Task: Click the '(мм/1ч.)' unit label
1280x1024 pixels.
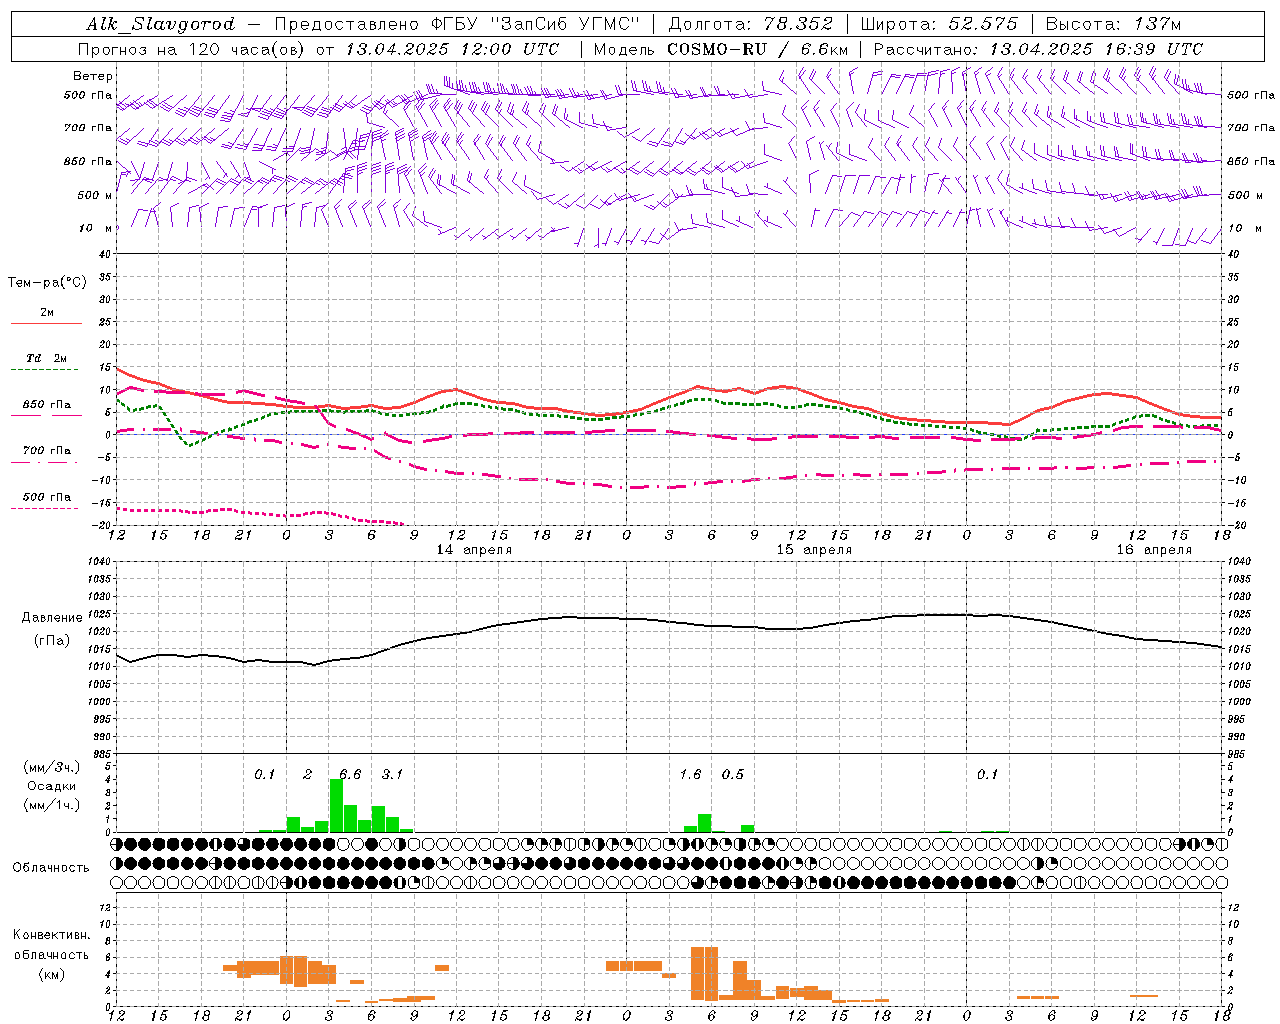Action: [x=51, y=805]
